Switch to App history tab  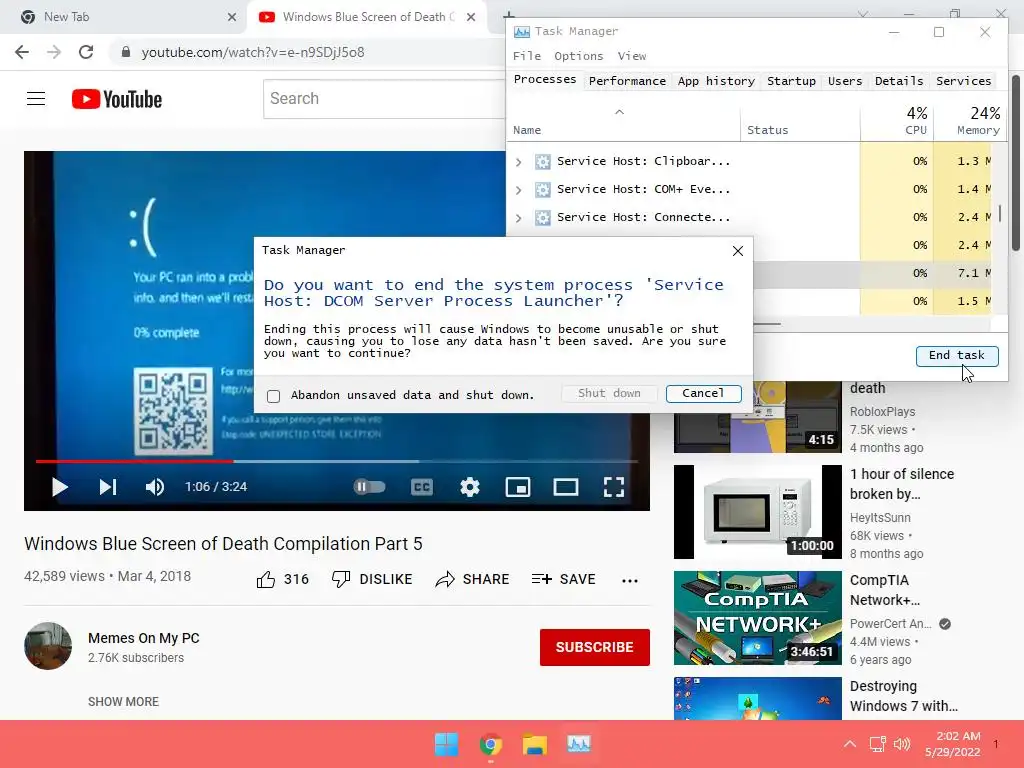[716, 81]
